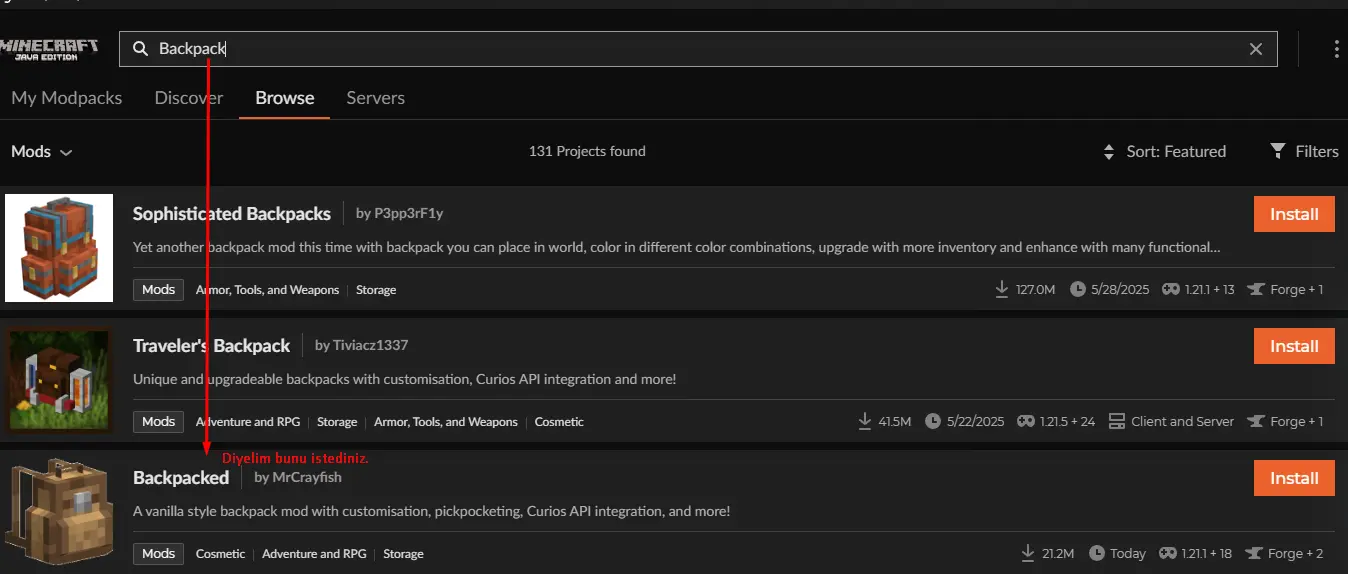
Task: Select Armor, Tools, and Weapons on Sophisticated Backpacks
Action: coord(267,290)
